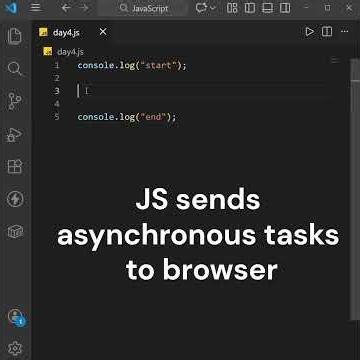Minimize the VS Code window

click(x=307, y=8)
